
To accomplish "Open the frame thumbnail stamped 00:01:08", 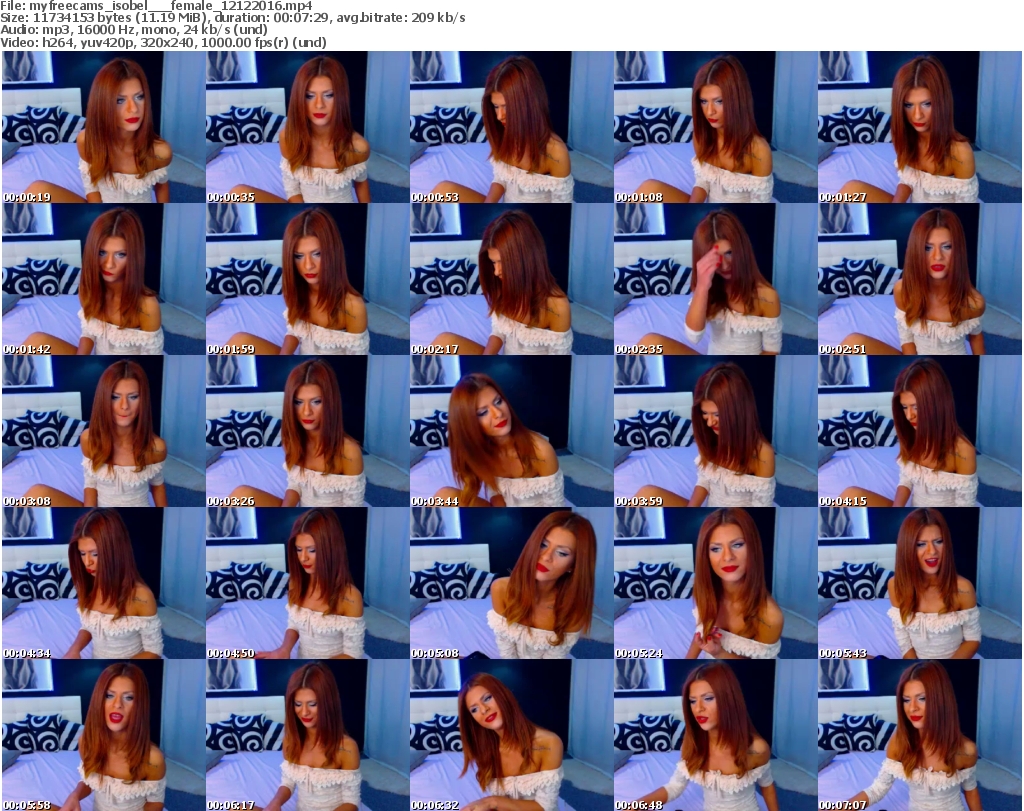I will pyautogui.click(x=715, y=127).
